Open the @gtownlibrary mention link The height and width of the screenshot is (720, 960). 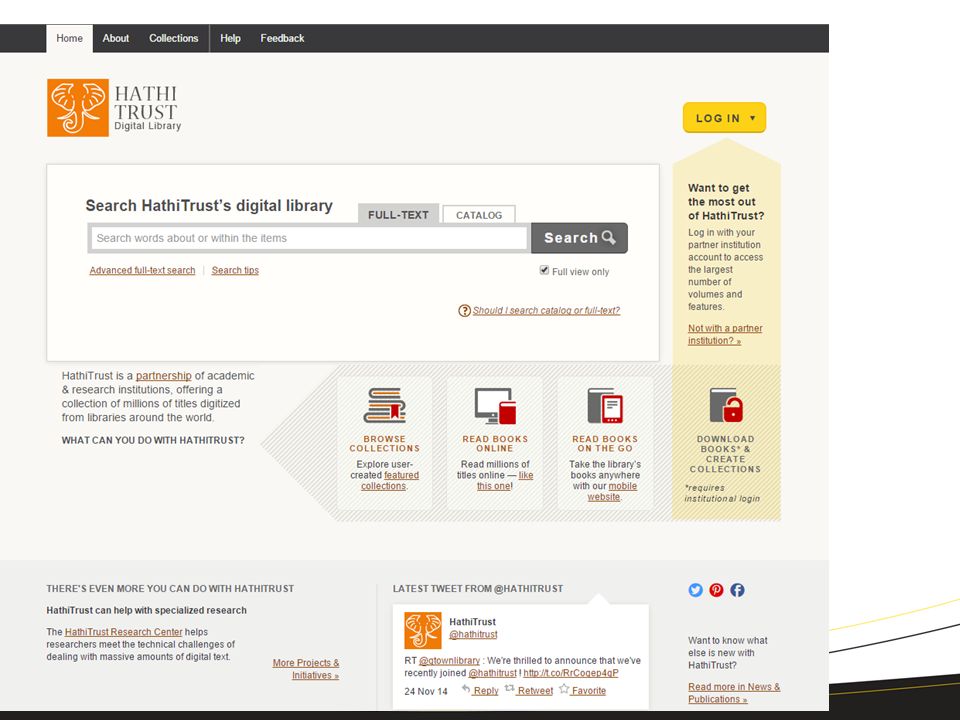(449, 661)
